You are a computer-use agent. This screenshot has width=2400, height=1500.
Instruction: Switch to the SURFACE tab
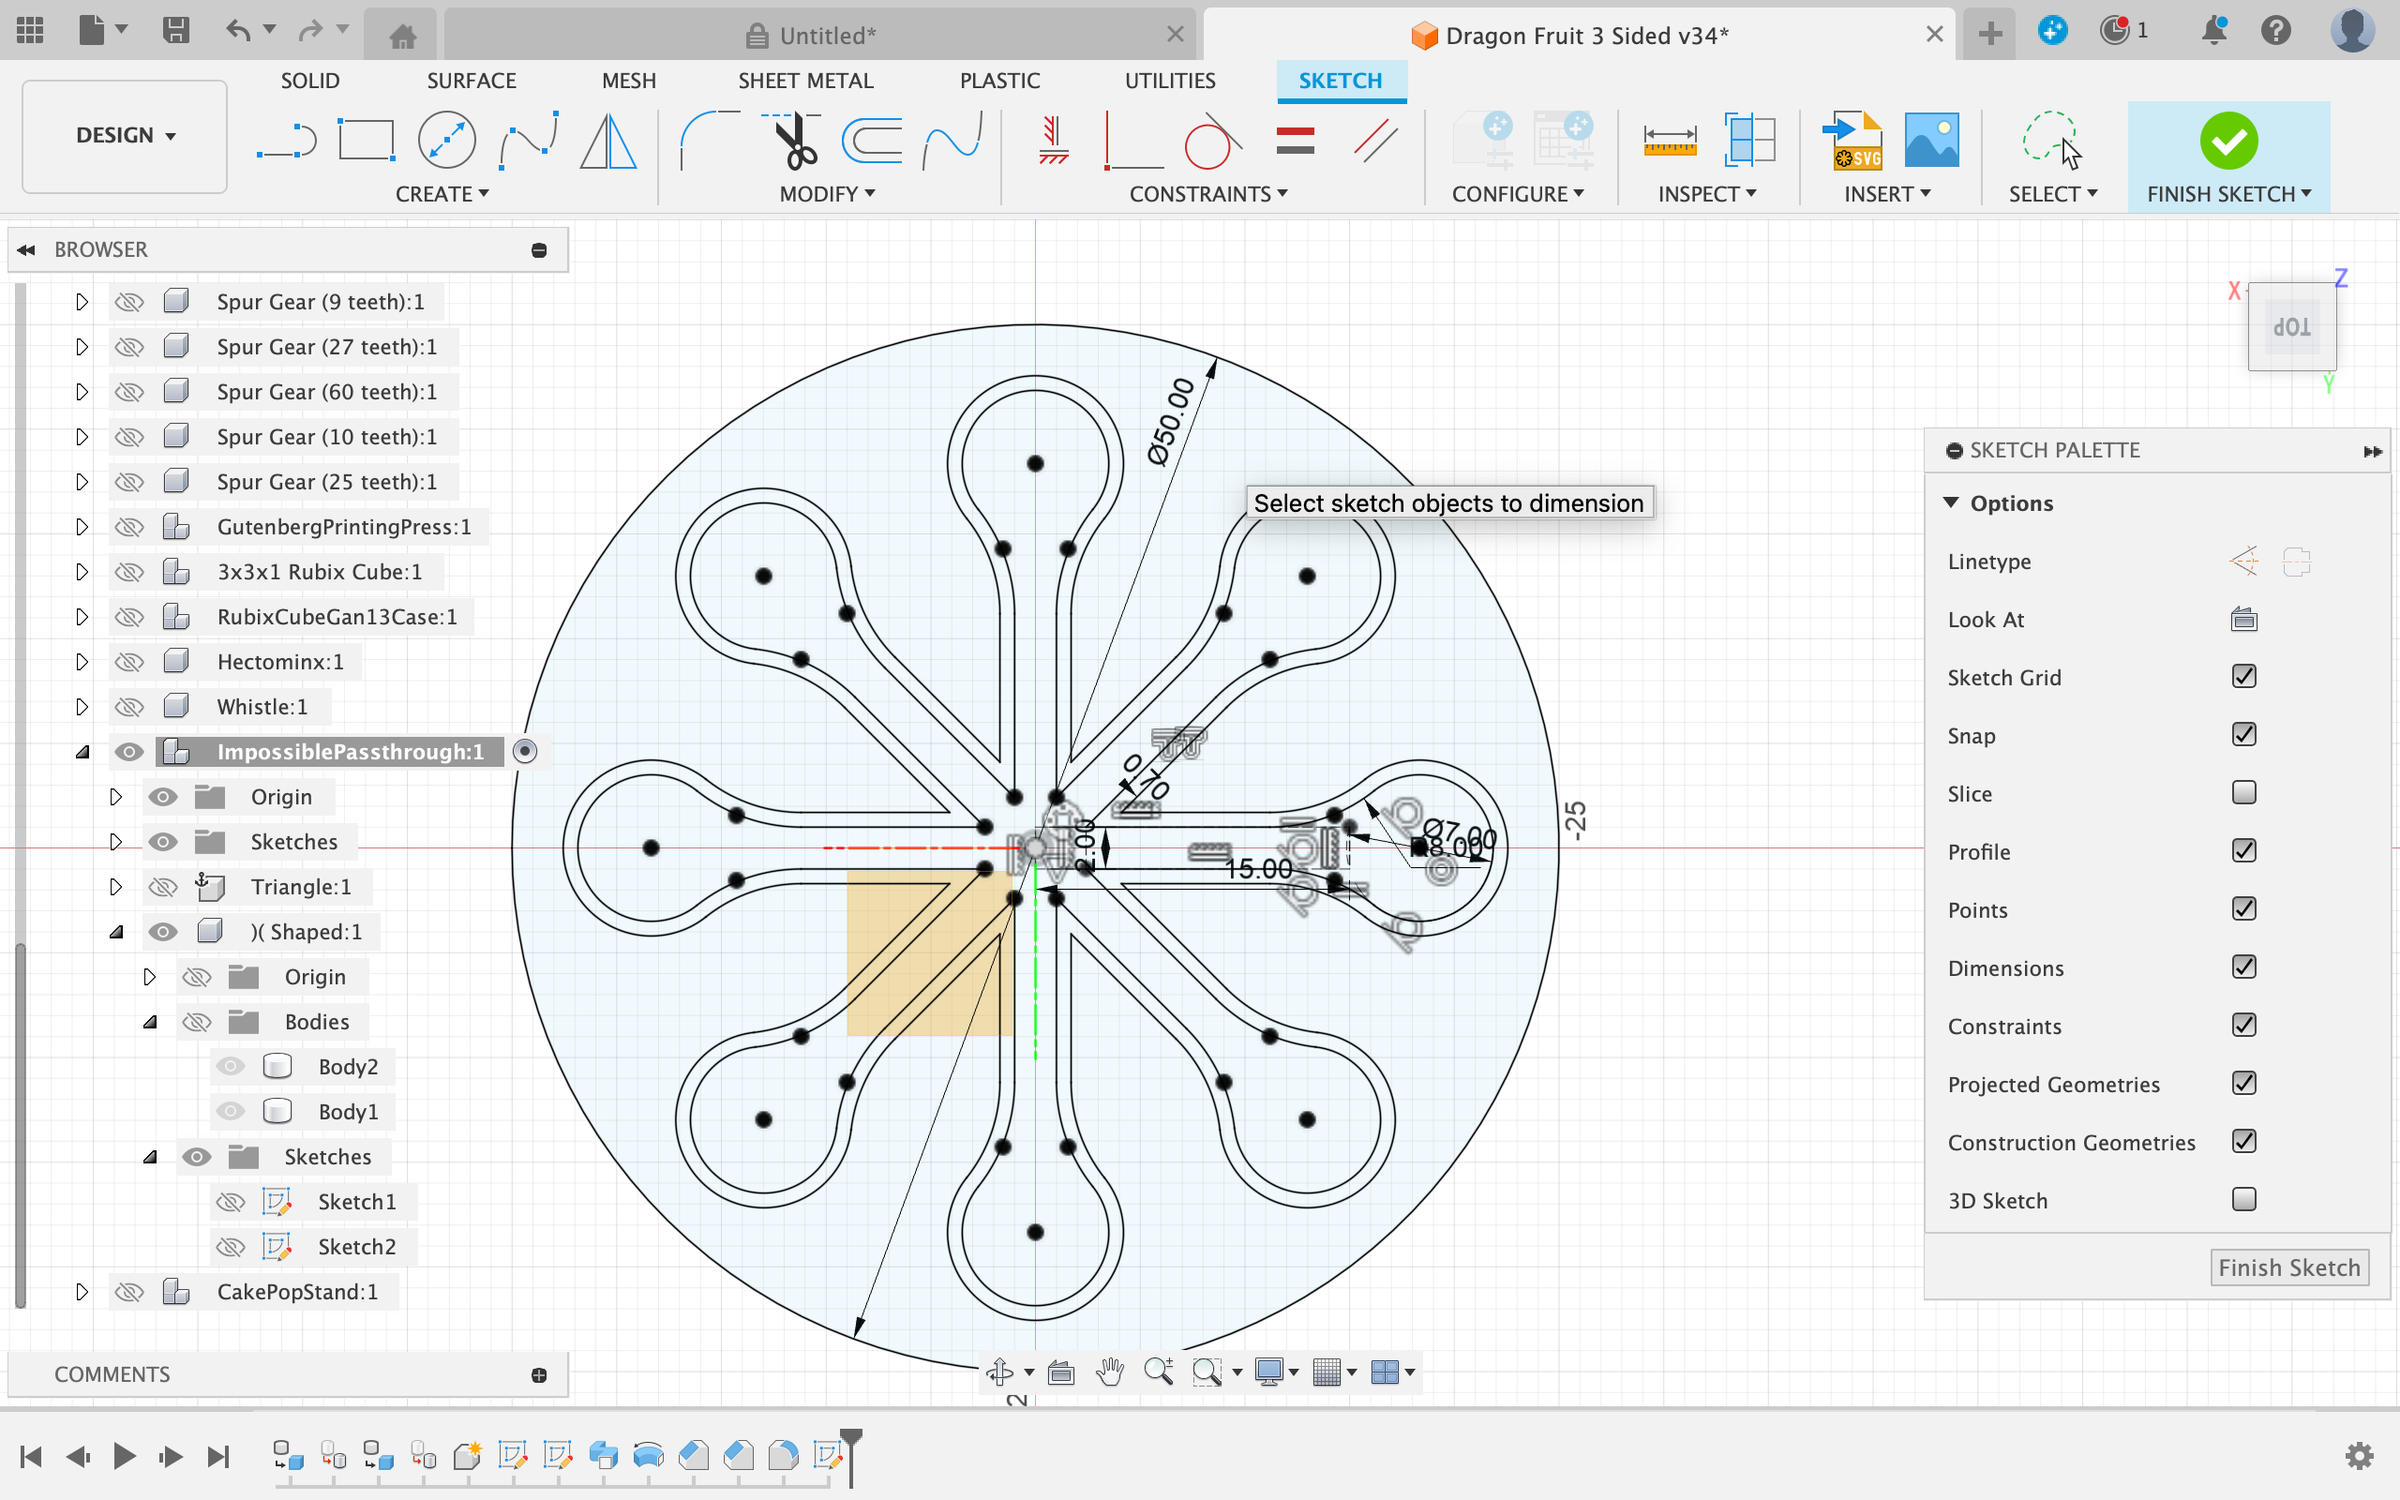click(x=471, y=81)
